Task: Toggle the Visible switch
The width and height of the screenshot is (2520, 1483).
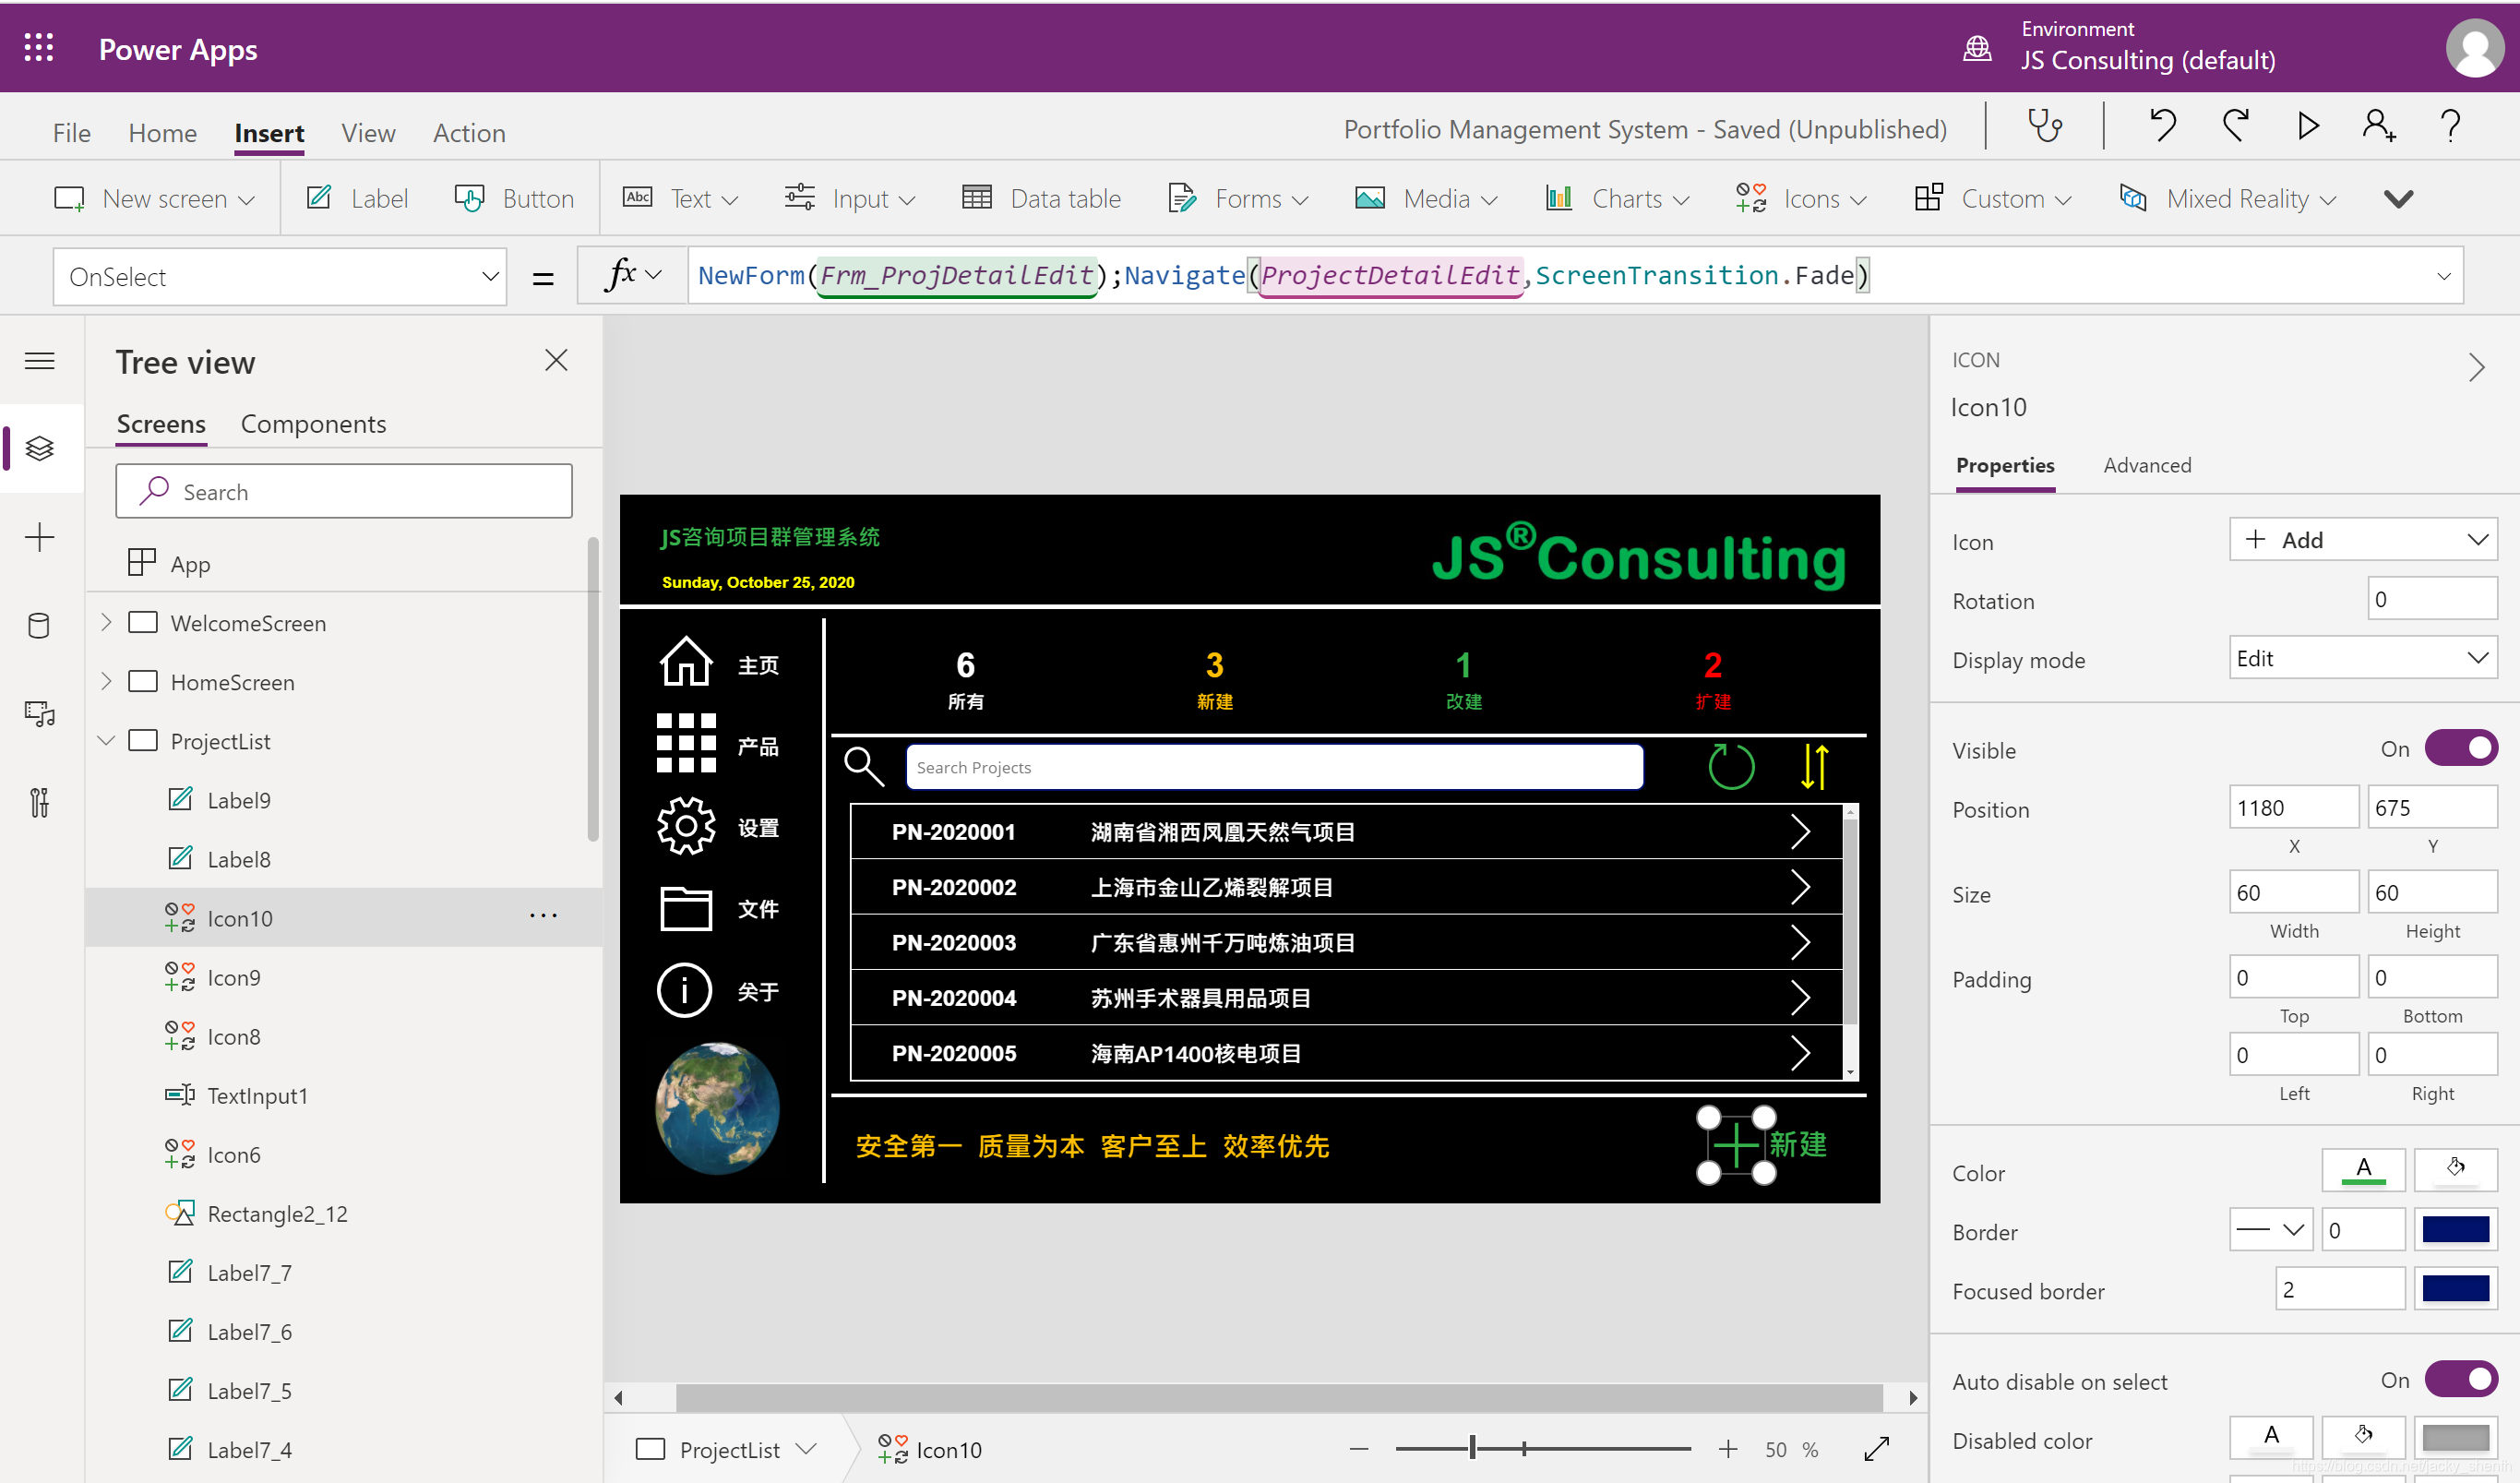Action: coord(2460,748)
